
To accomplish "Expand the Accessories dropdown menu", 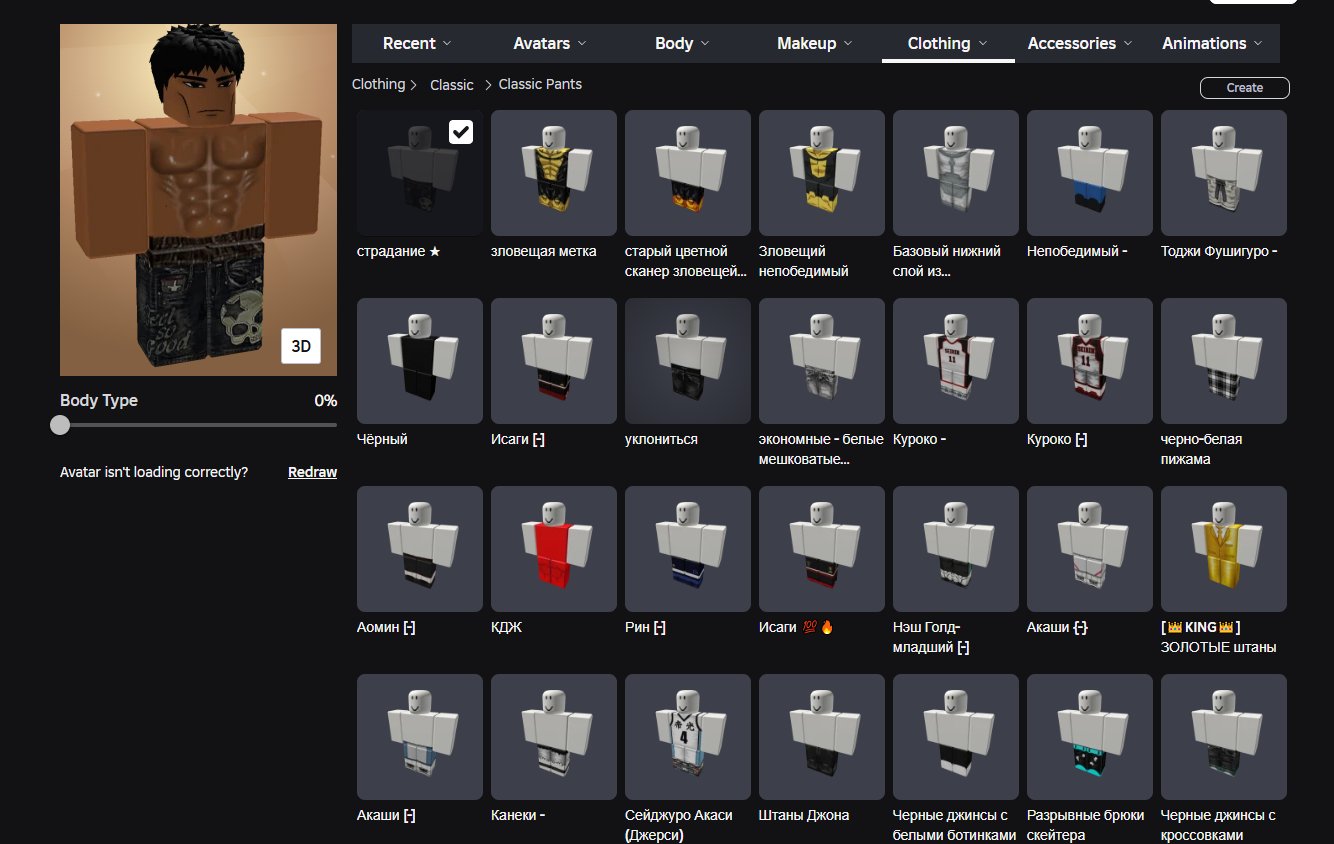I will tap(1080, 44).
